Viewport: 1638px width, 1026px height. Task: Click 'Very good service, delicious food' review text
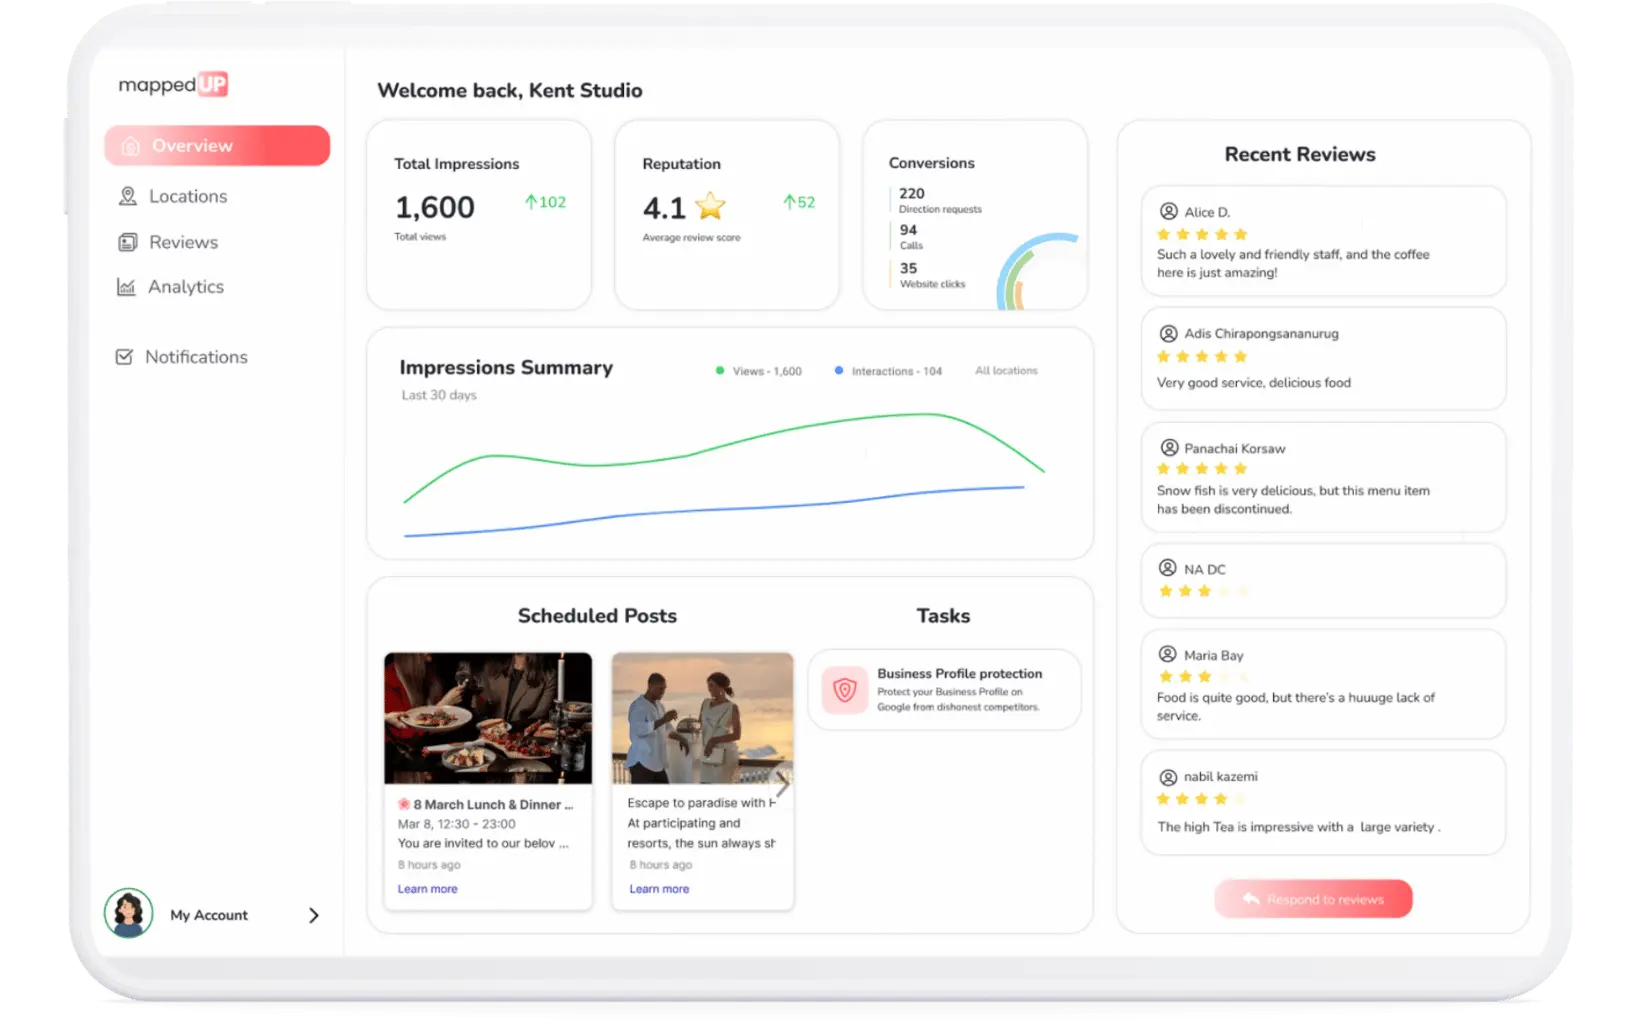(x=1254, y=383)
